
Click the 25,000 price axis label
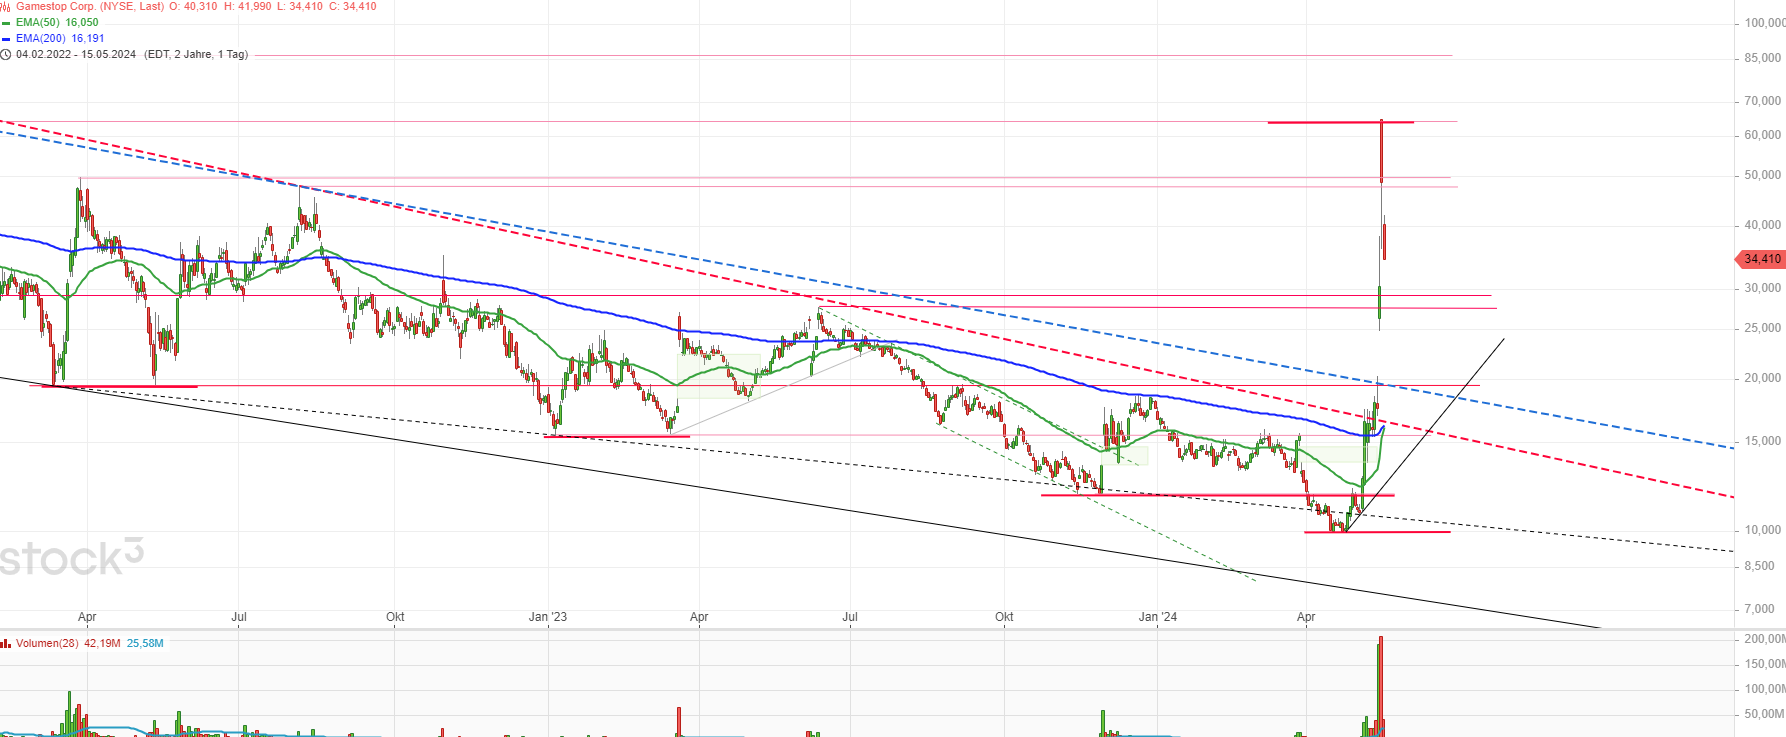coord(1762,328)
